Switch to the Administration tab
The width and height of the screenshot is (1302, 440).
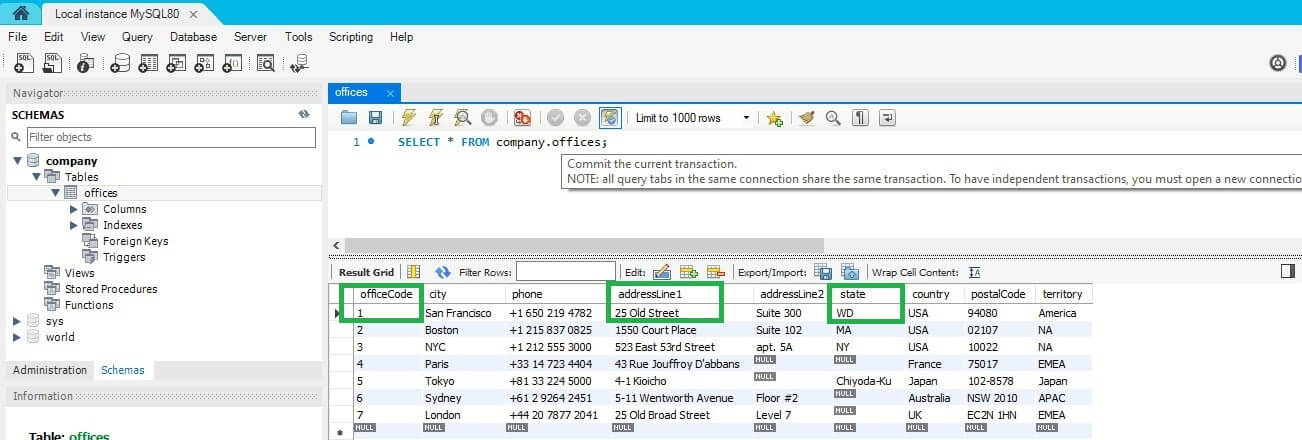coord(49,370)
